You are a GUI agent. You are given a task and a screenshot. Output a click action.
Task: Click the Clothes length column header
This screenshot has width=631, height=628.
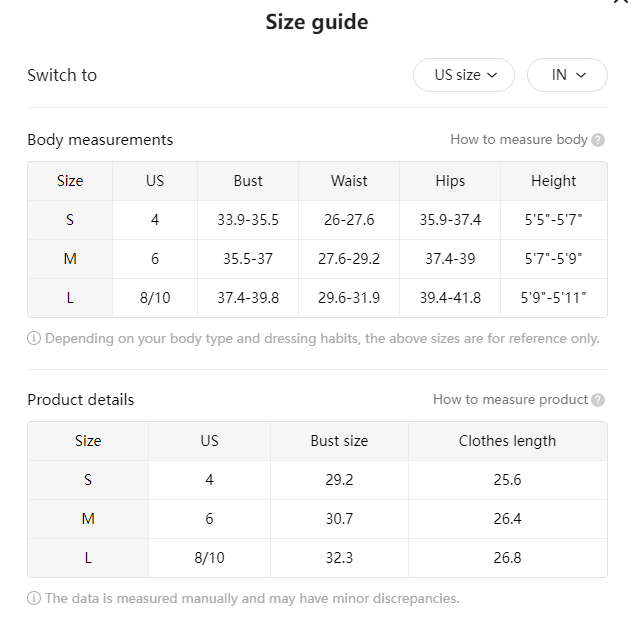coord(507,441)
